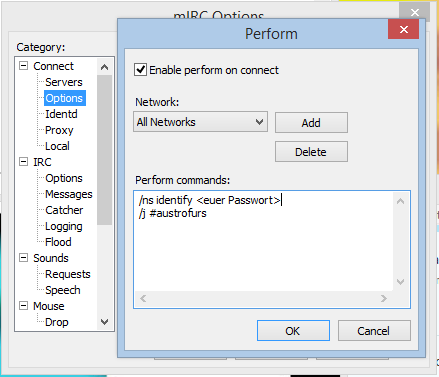Collapse the Mouse tree node
This screenshot has height=377, width=439.
(x=23, y=306)
